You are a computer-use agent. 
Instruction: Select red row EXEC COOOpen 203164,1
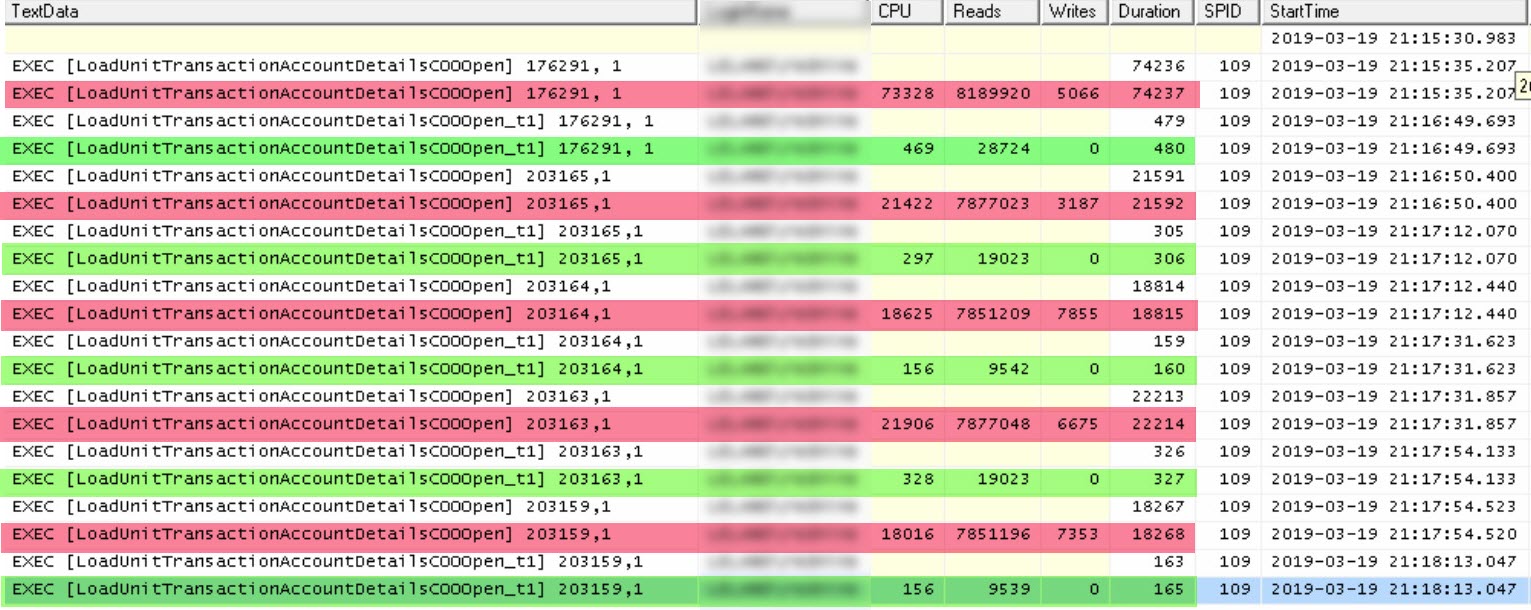click(x=600, y=313)
